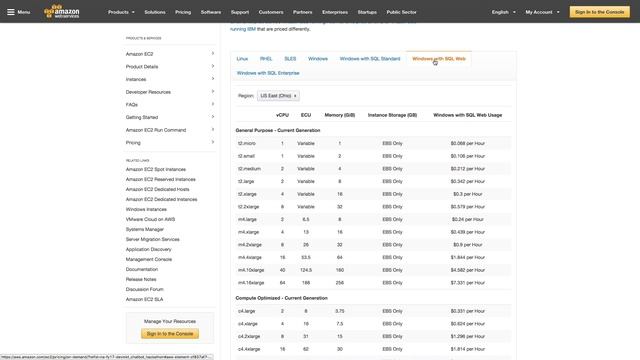Expand the Pricing chevron in the sidebar
The image size is (640, 360).
point(213,142)
